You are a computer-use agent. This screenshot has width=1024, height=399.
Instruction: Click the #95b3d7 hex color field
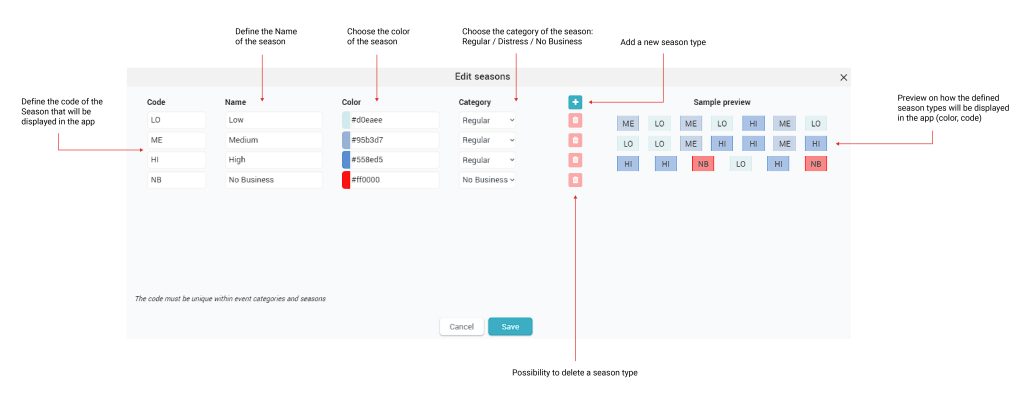[x=394, y=140]
